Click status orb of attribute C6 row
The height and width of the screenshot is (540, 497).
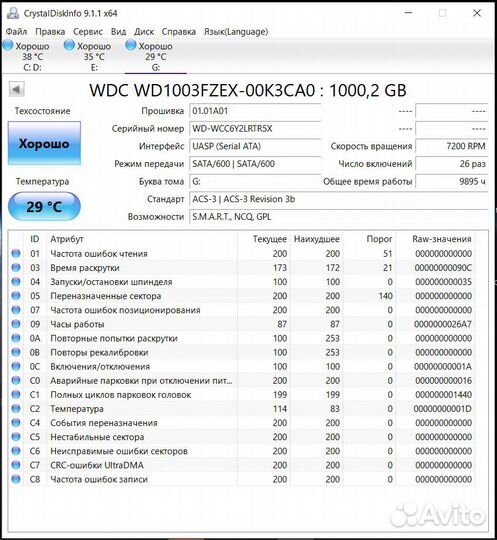coord(16,451)
